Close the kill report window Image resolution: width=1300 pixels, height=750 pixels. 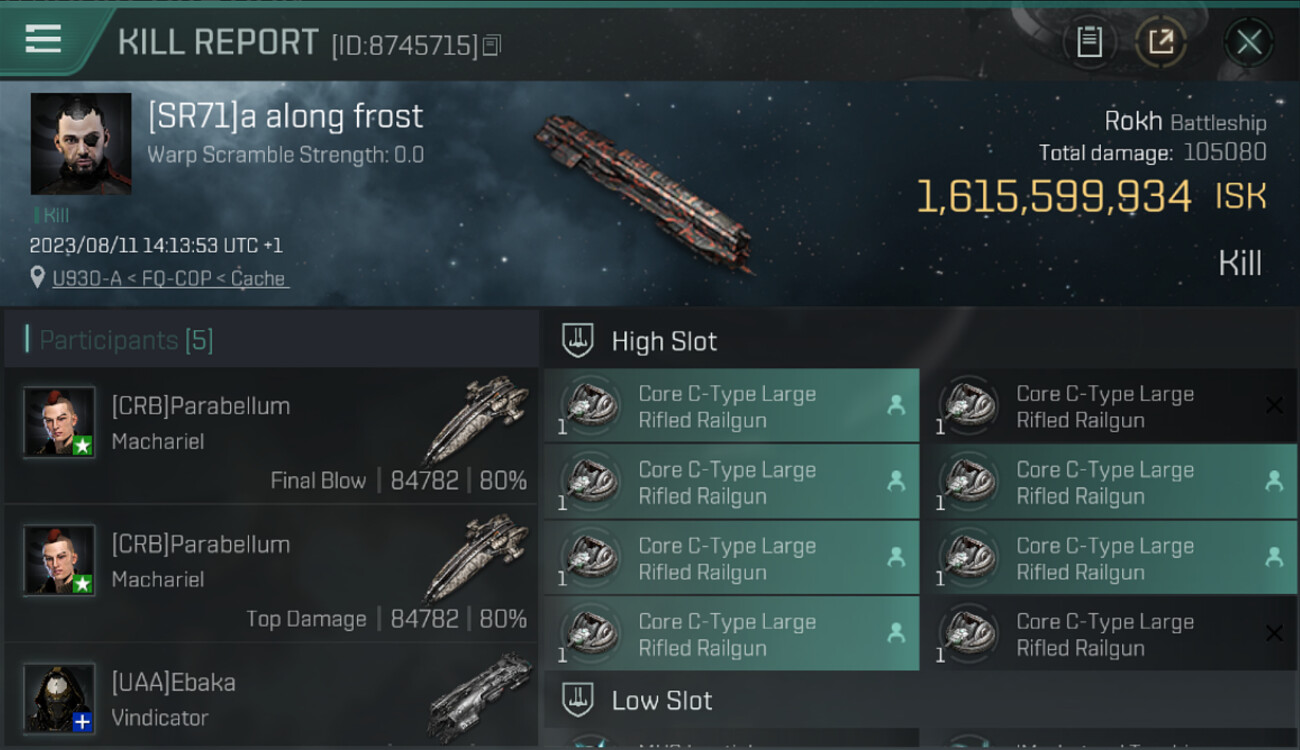(1249, 42)
